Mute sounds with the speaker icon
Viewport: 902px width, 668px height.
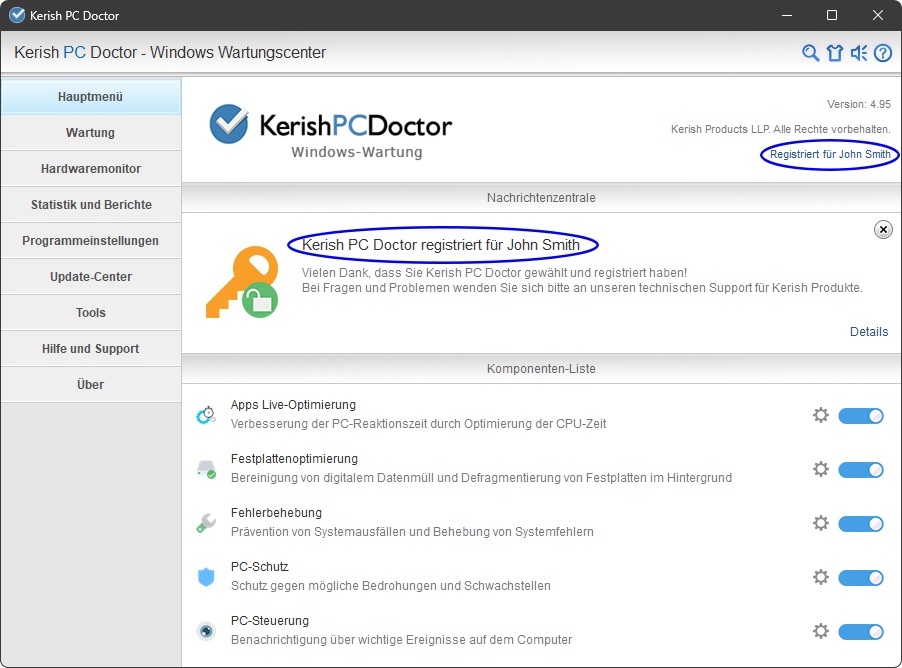859,53
